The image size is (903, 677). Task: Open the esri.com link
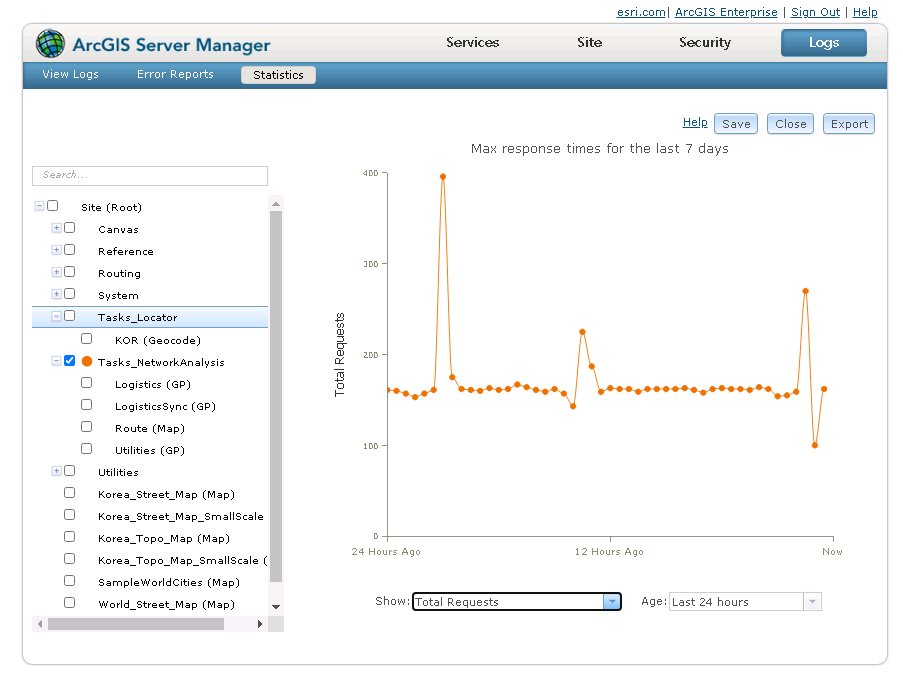(x=641, y=12)
